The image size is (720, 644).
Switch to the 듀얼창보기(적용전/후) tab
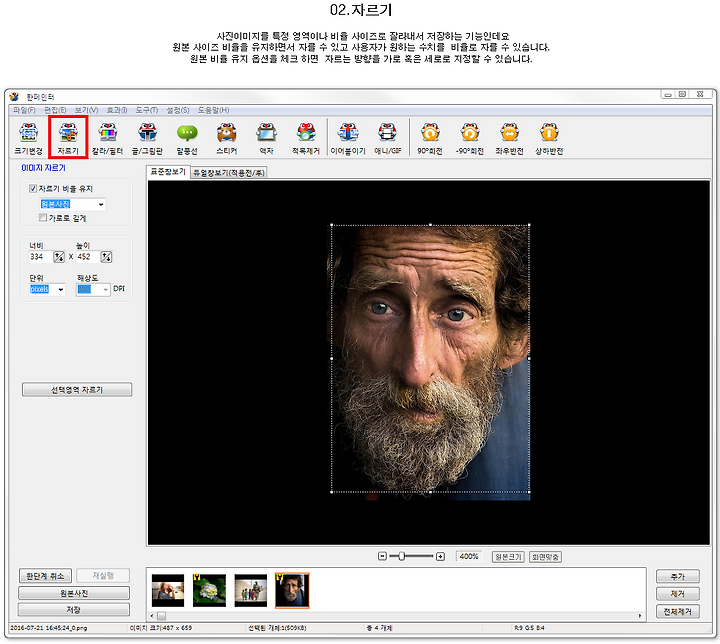228,173
